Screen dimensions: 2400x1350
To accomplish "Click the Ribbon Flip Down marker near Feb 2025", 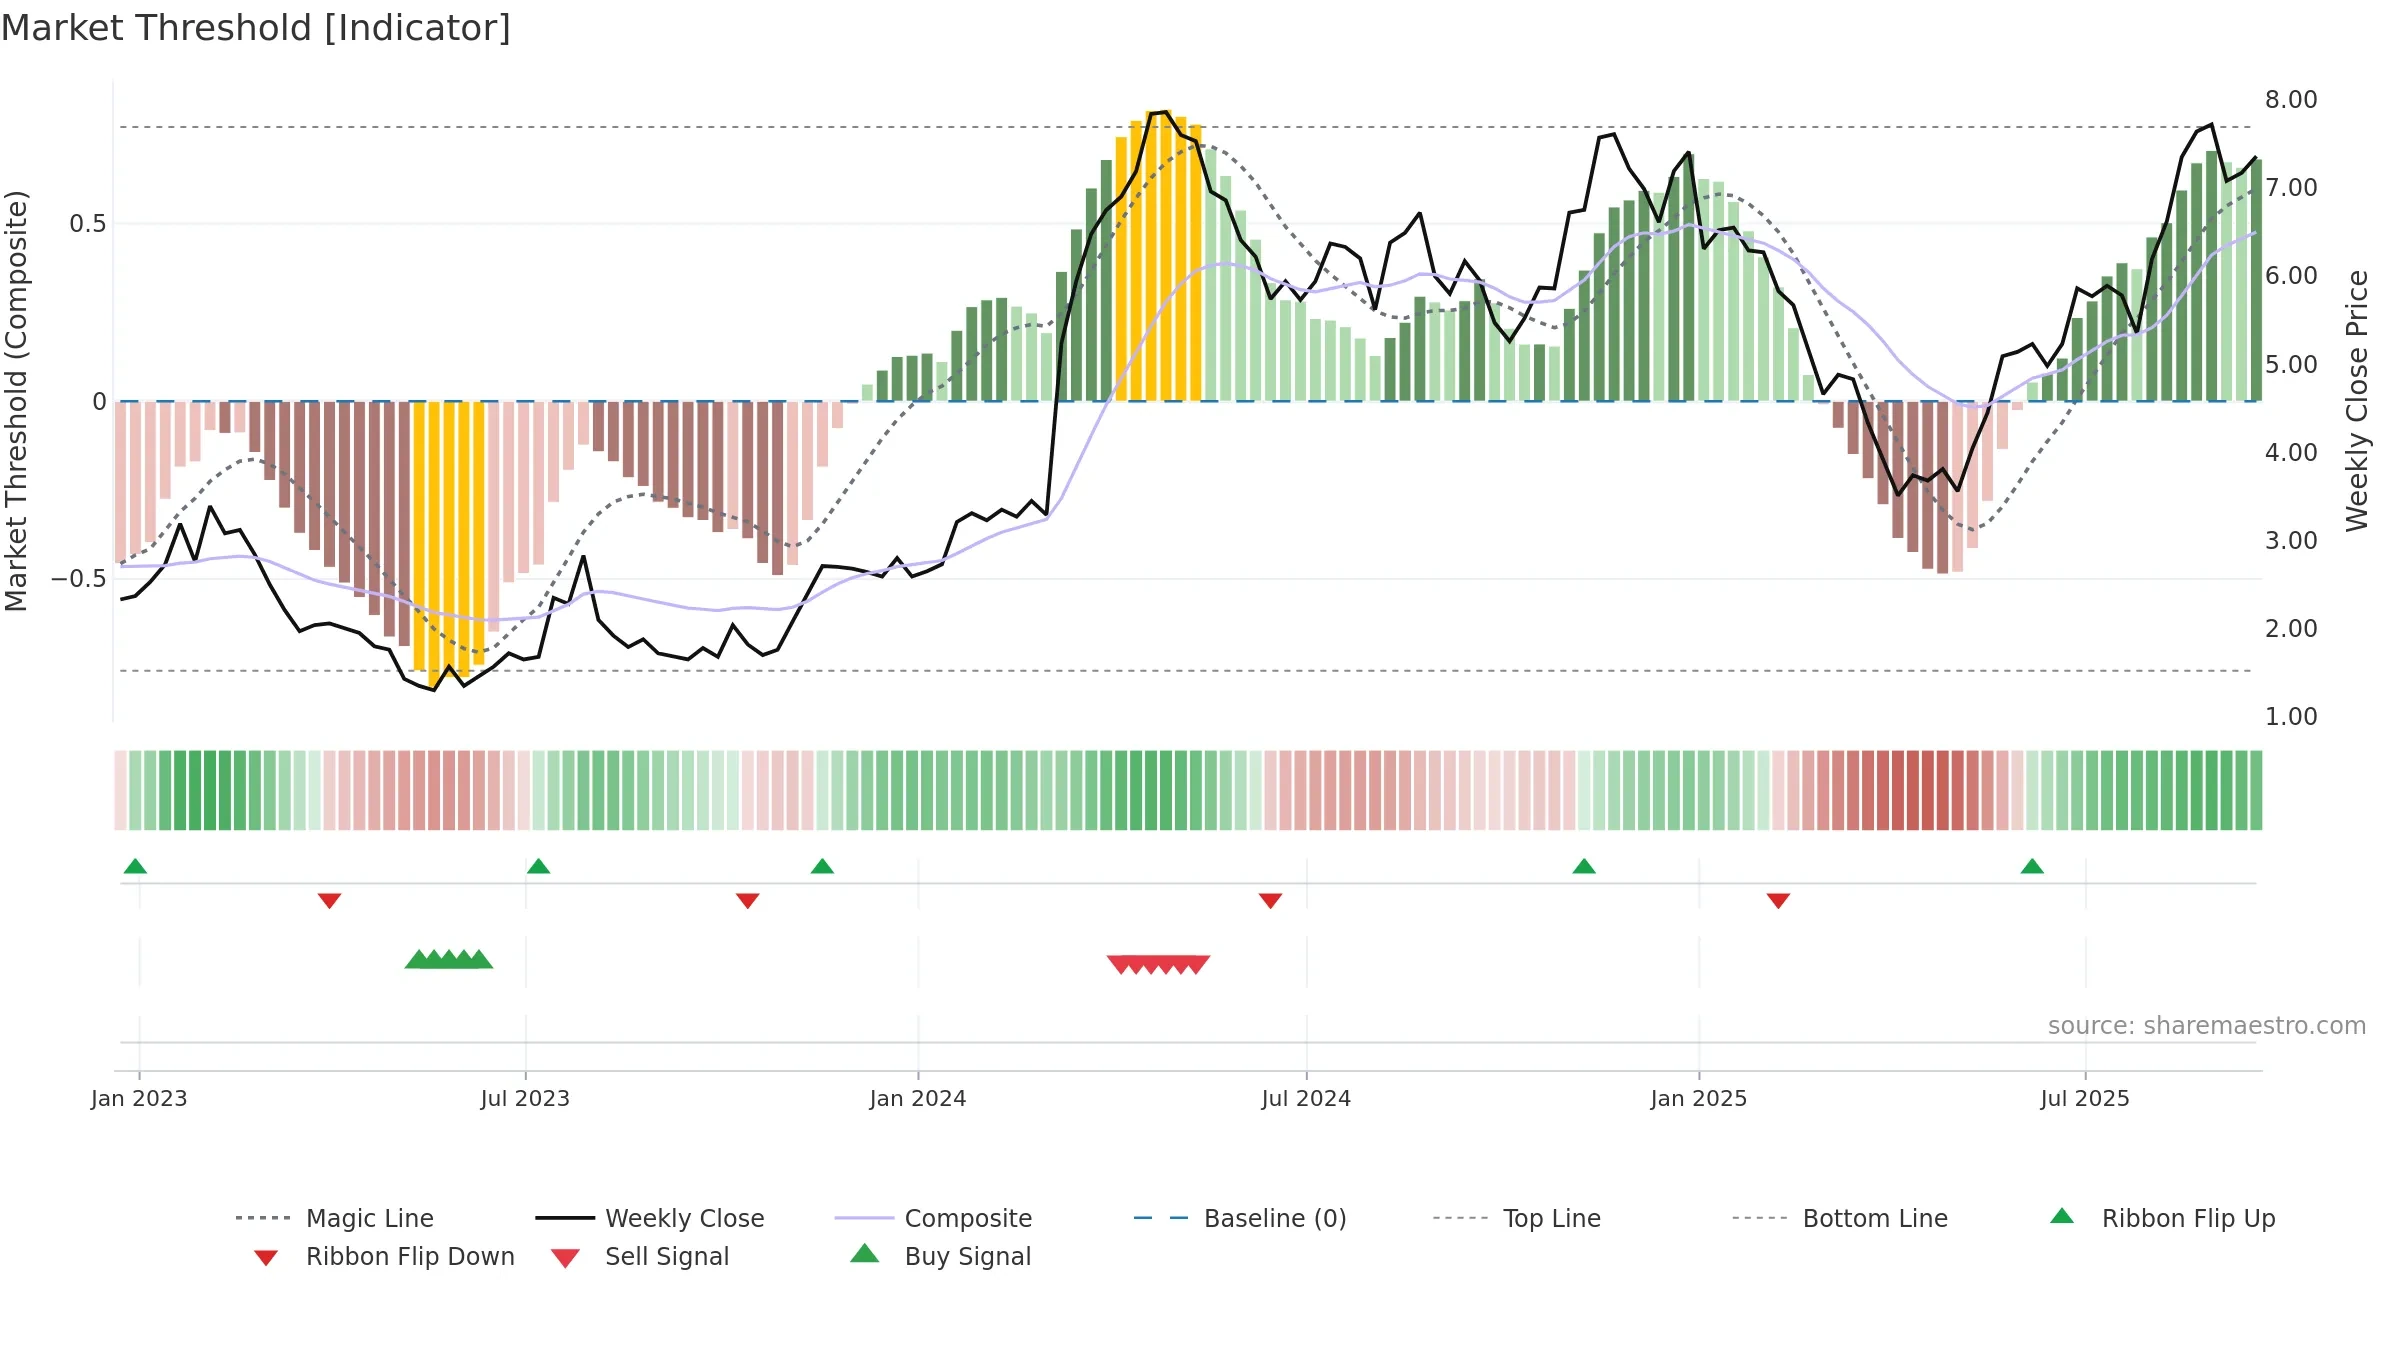I will [x=1778, y=901].
